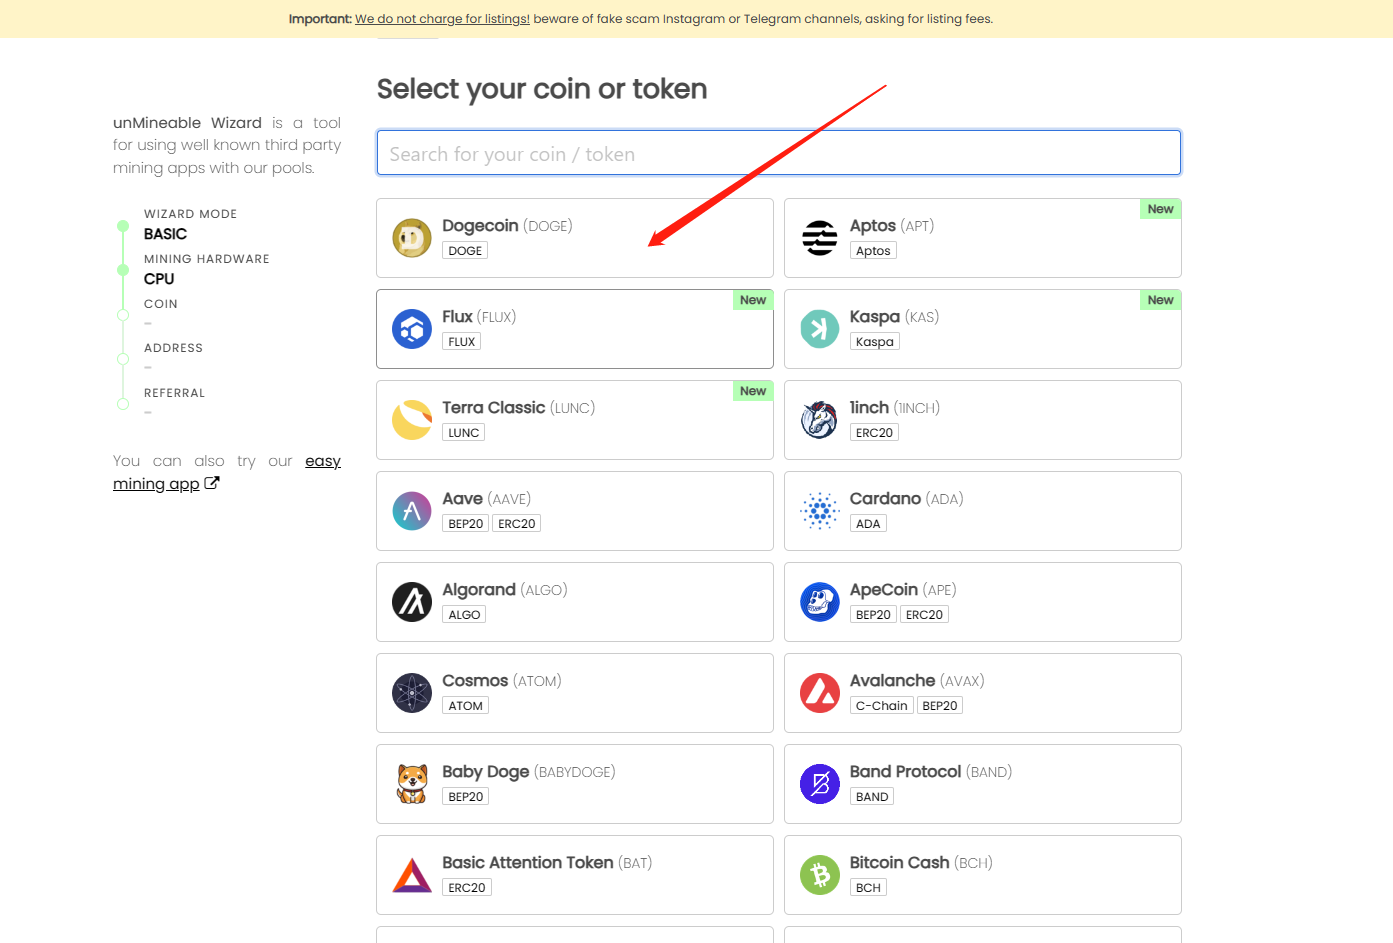Click ApeCoin's ERC20 network tag
1393x943 pixels.
(924, 615)
